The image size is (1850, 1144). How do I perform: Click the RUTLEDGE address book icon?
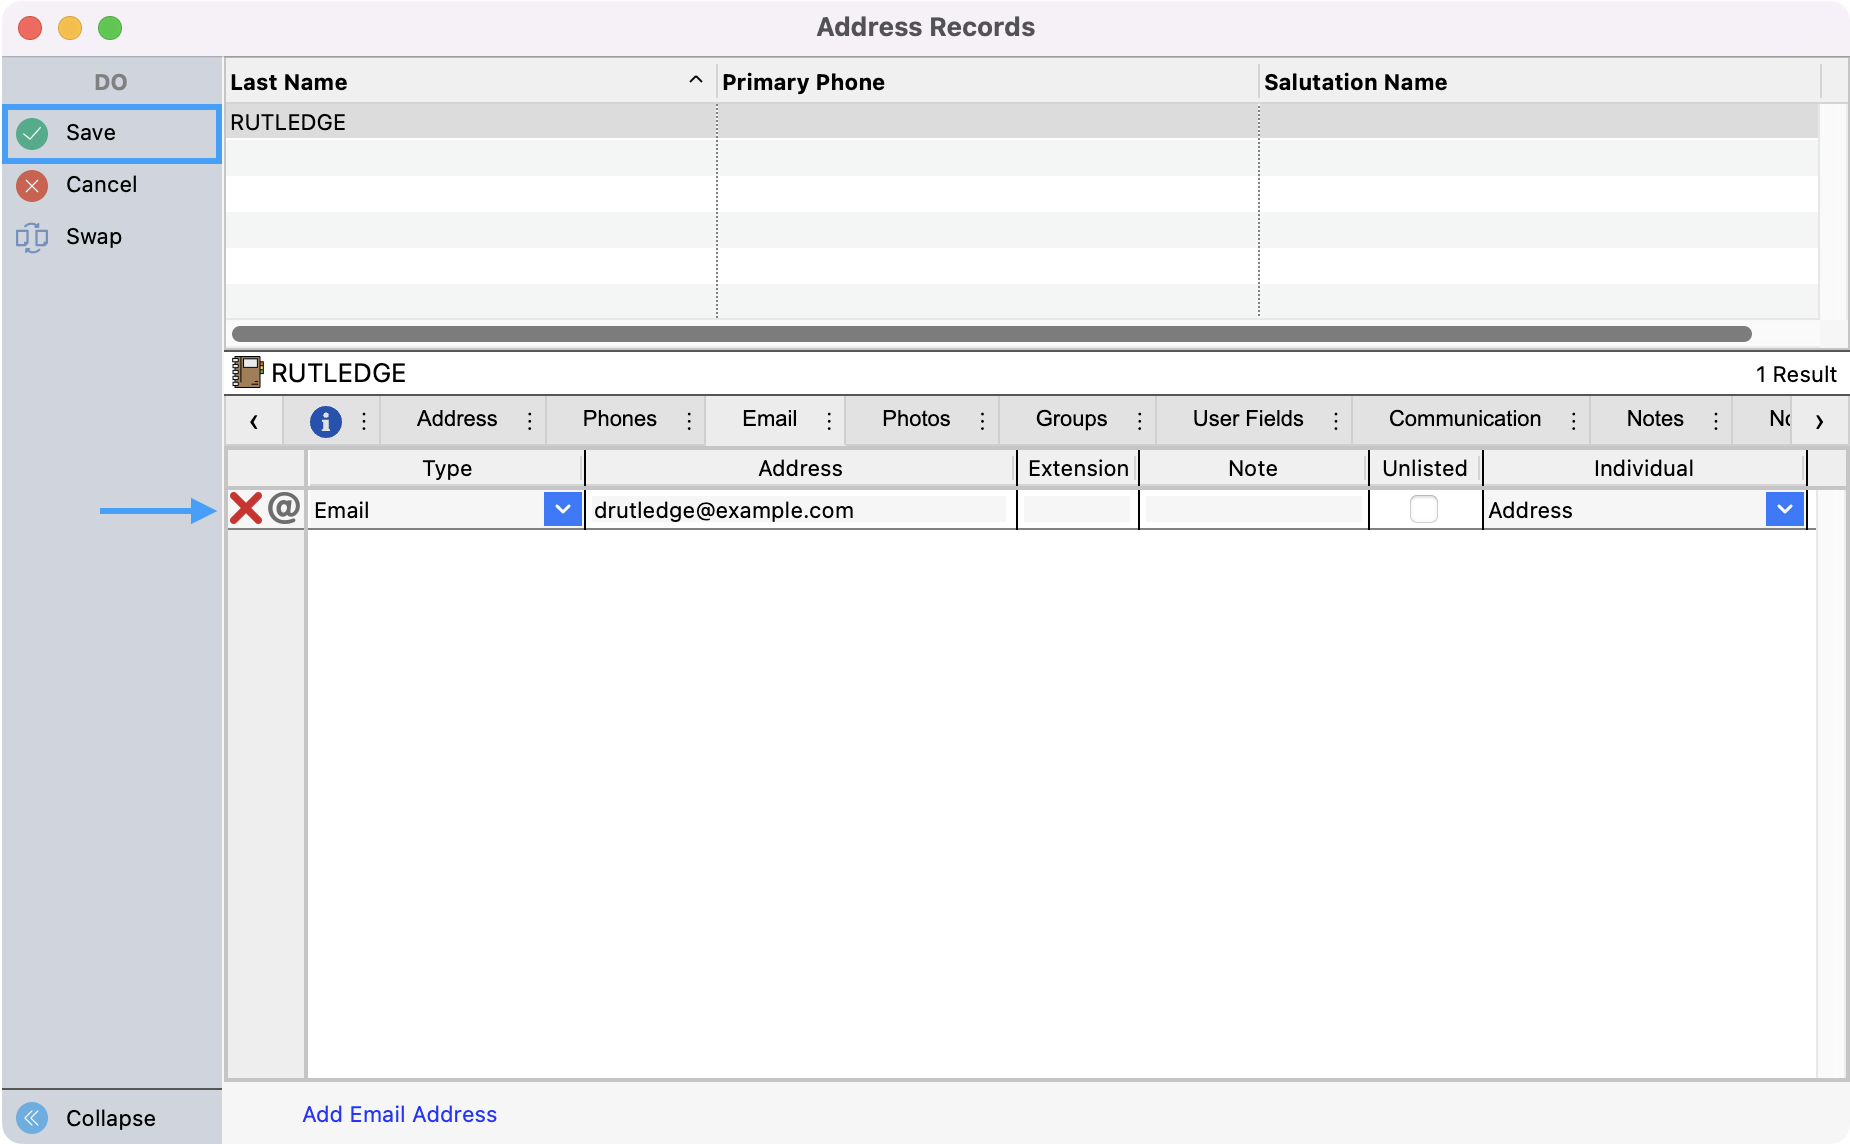click(x=247, y=373)
